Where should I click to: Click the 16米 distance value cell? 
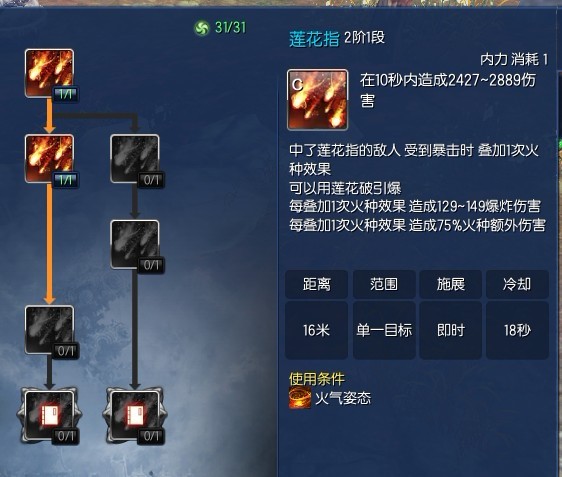[316, 330]
